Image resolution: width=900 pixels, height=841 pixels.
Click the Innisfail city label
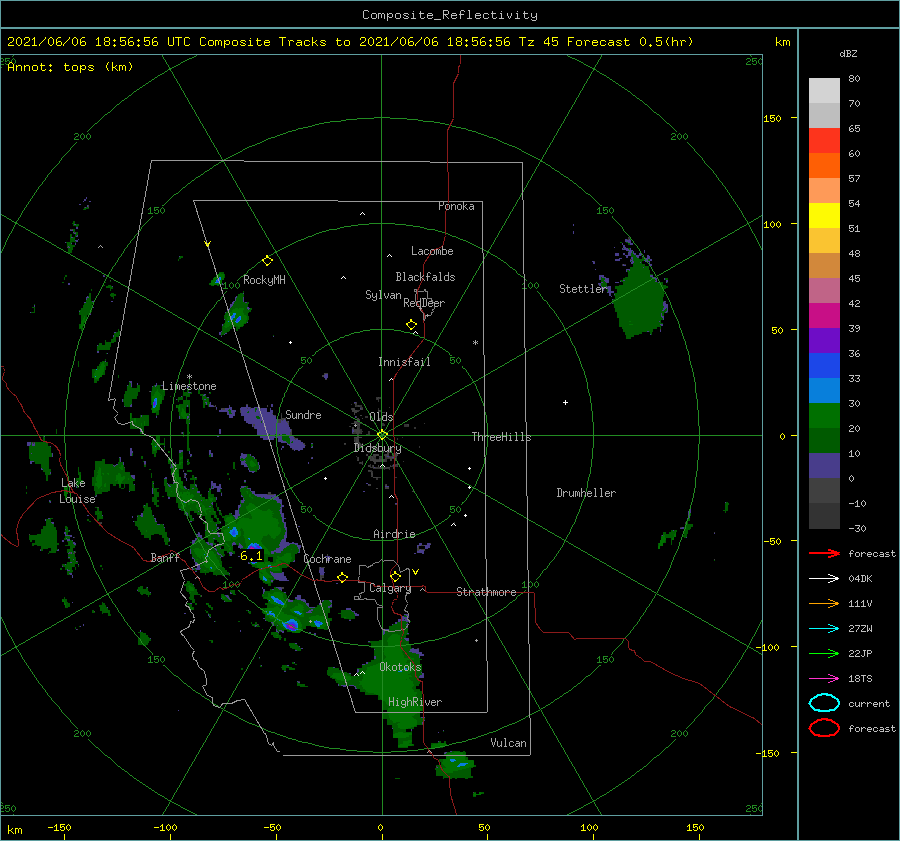point(404,362)
